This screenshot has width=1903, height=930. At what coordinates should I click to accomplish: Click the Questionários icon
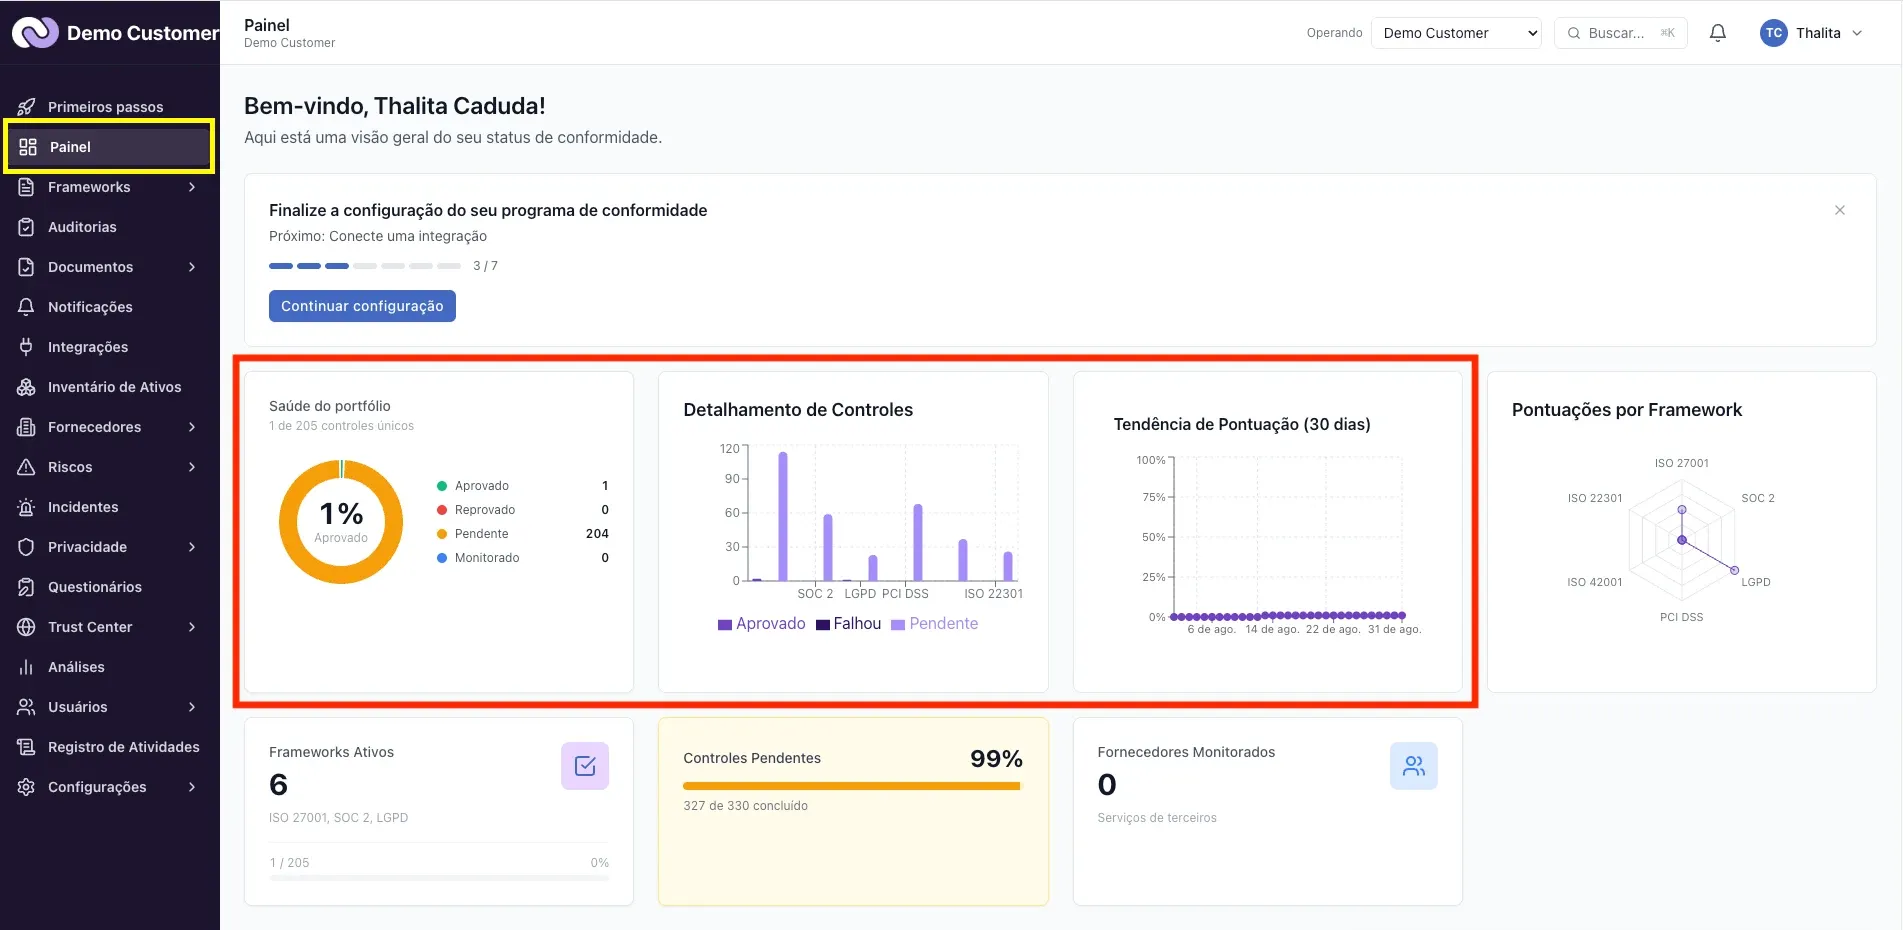[27, 587]
